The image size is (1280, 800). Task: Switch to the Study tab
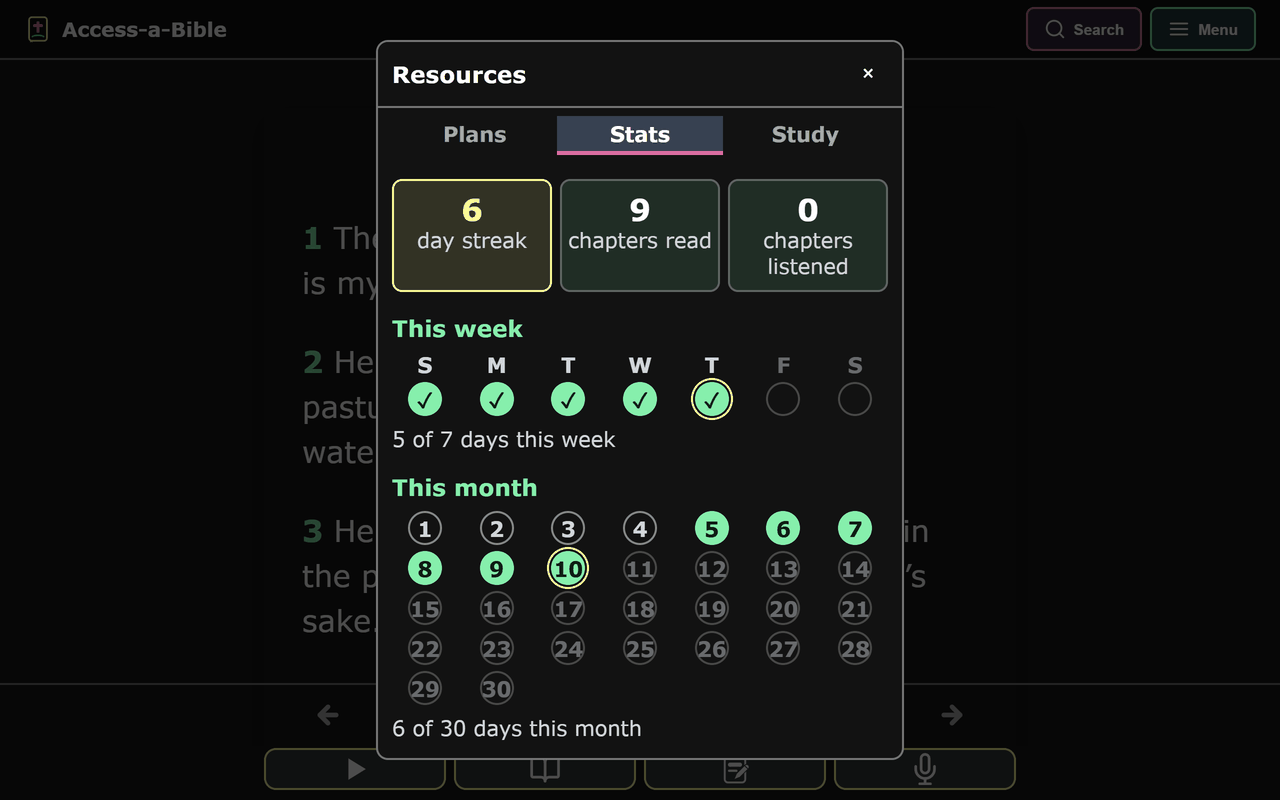coord(805,135)
